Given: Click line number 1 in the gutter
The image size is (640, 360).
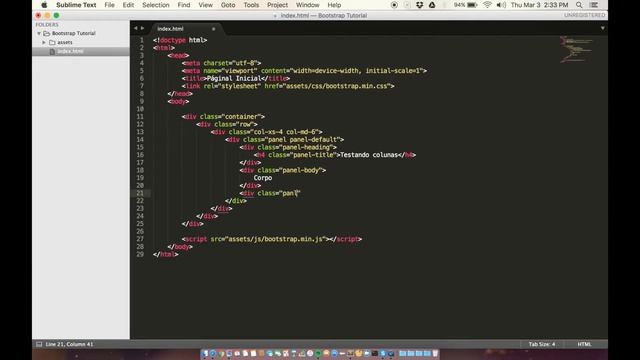Looking at the screenshot, I should point(142,40).
